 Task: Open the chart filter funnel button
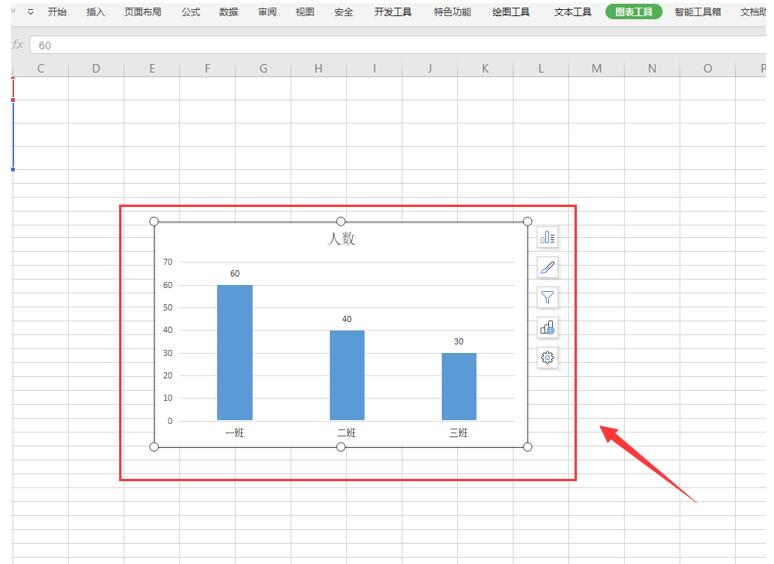tap(547, 298)
